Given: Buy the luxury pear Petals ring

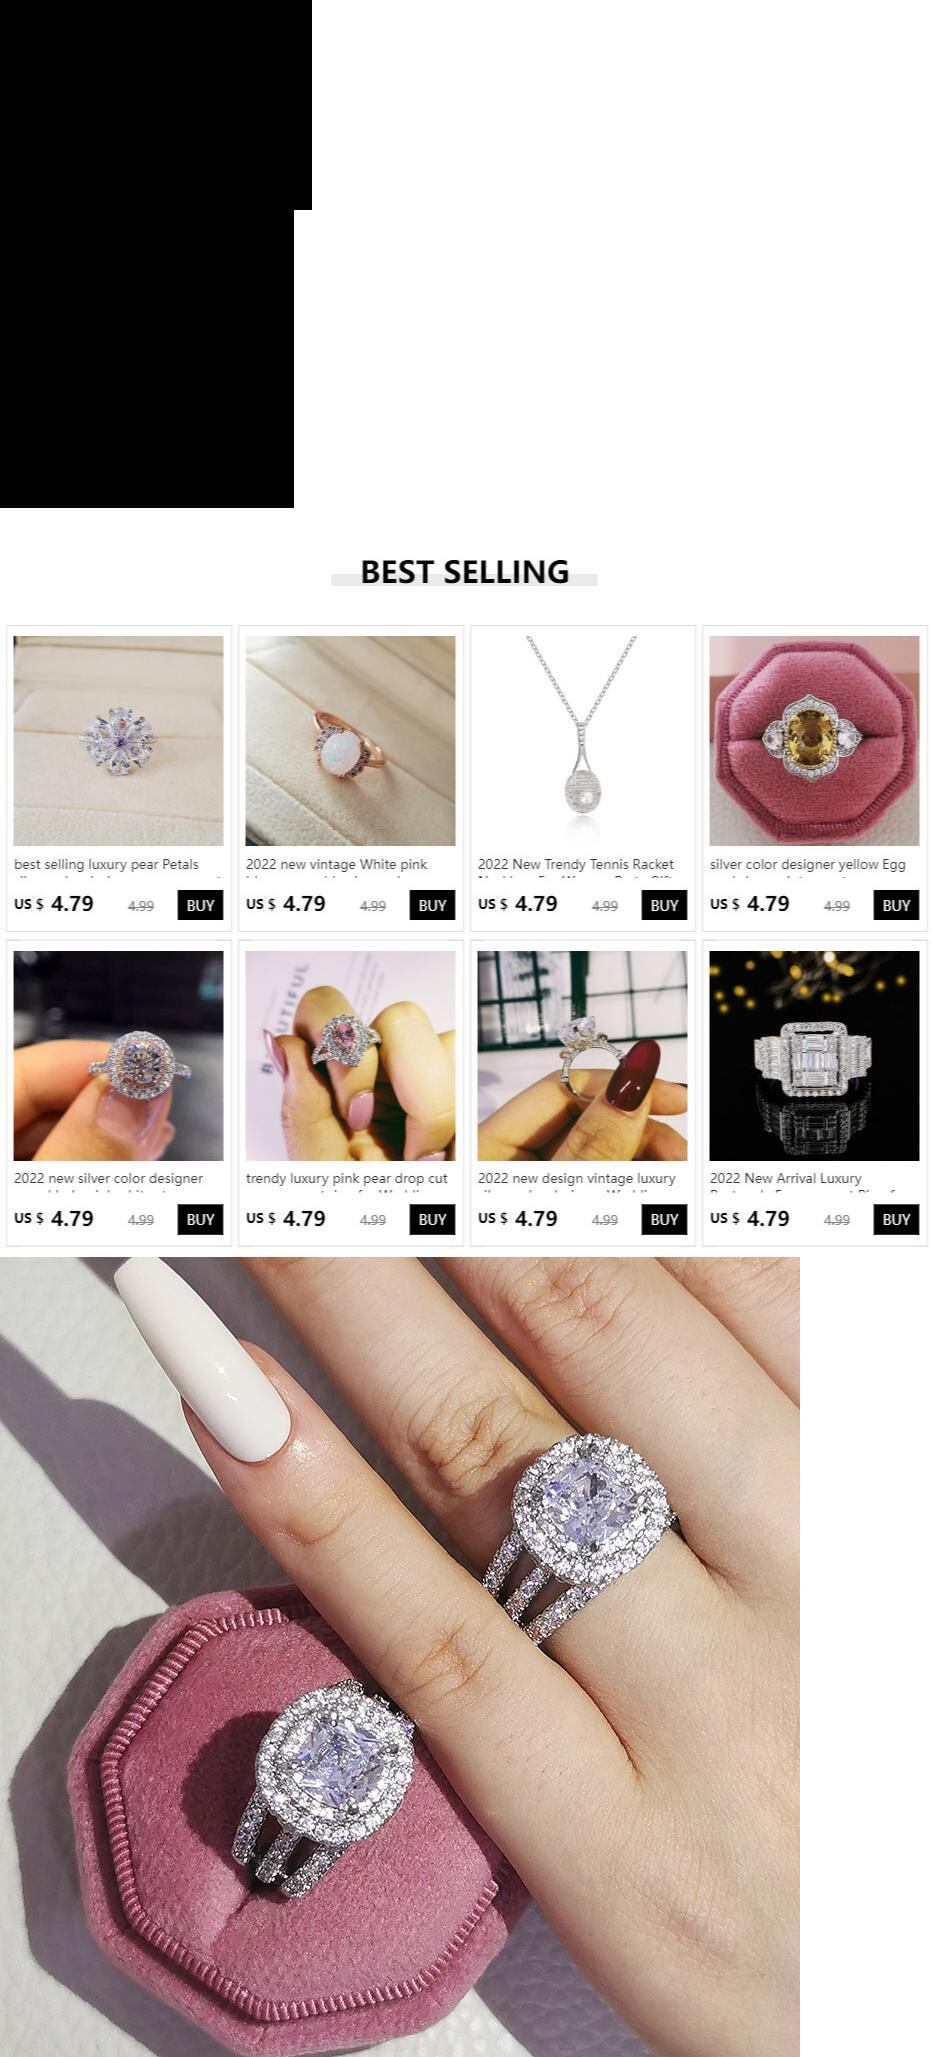Looking at the screenshot, I should click(200, 905).
